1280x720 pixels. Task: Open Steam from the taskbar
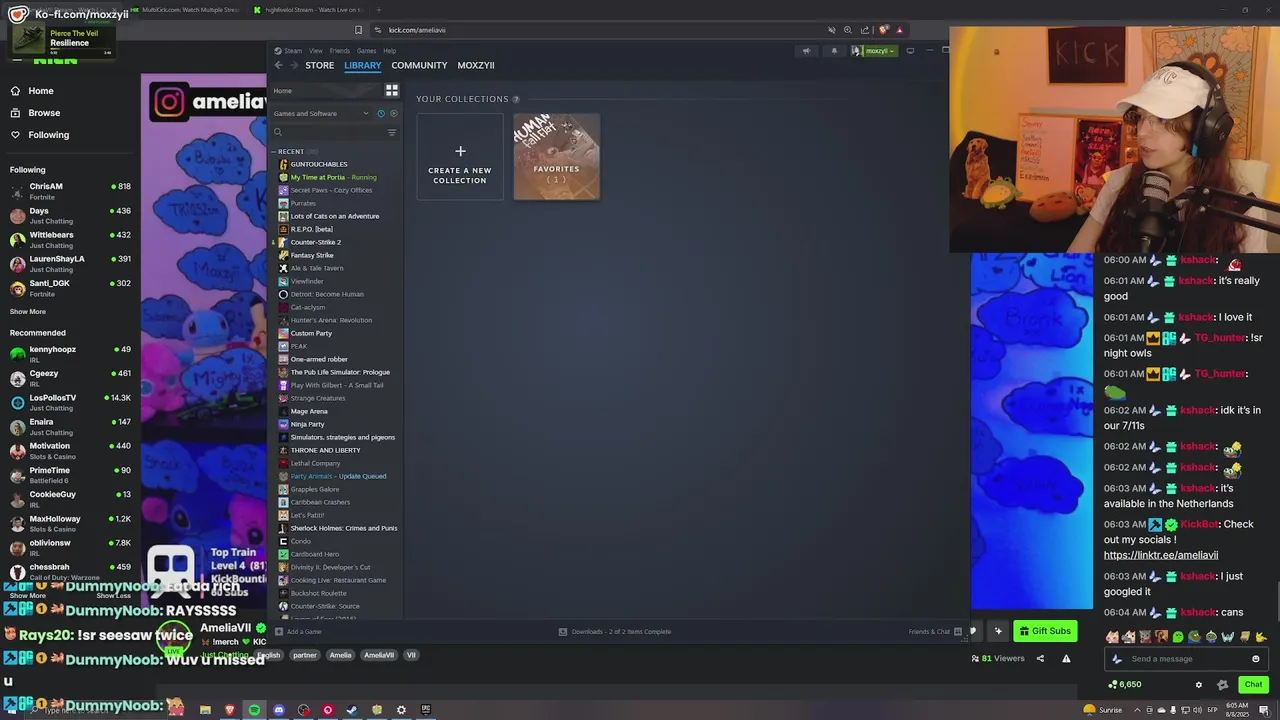point(352,710)
